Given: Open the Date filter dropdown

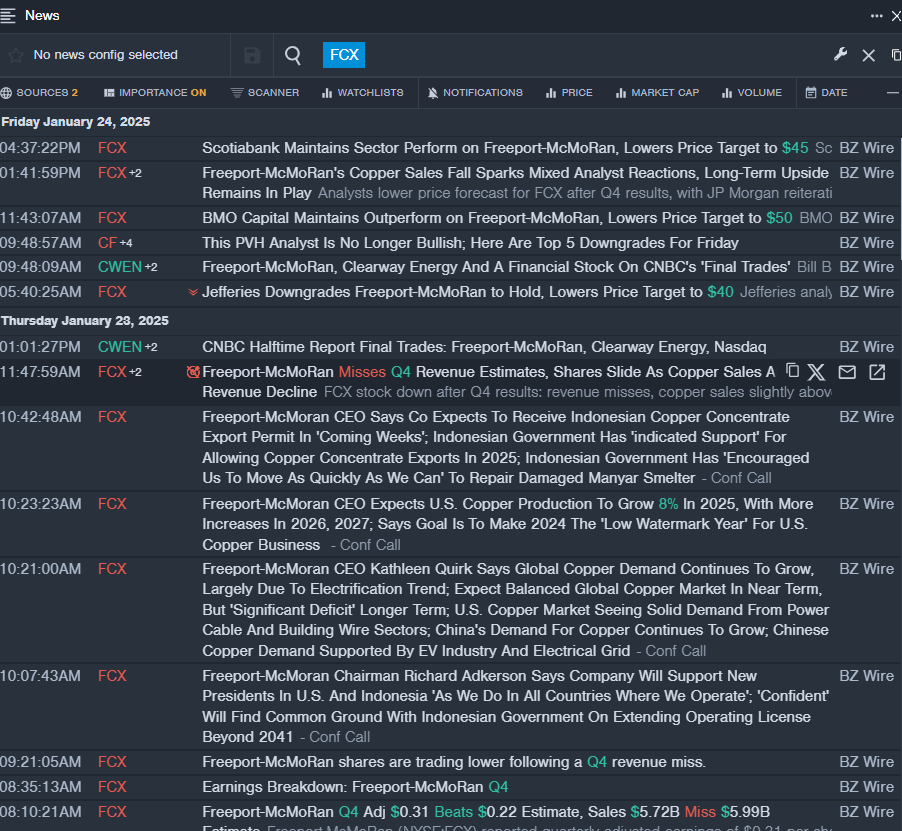Looking at the screenshot, I should 826,93.
